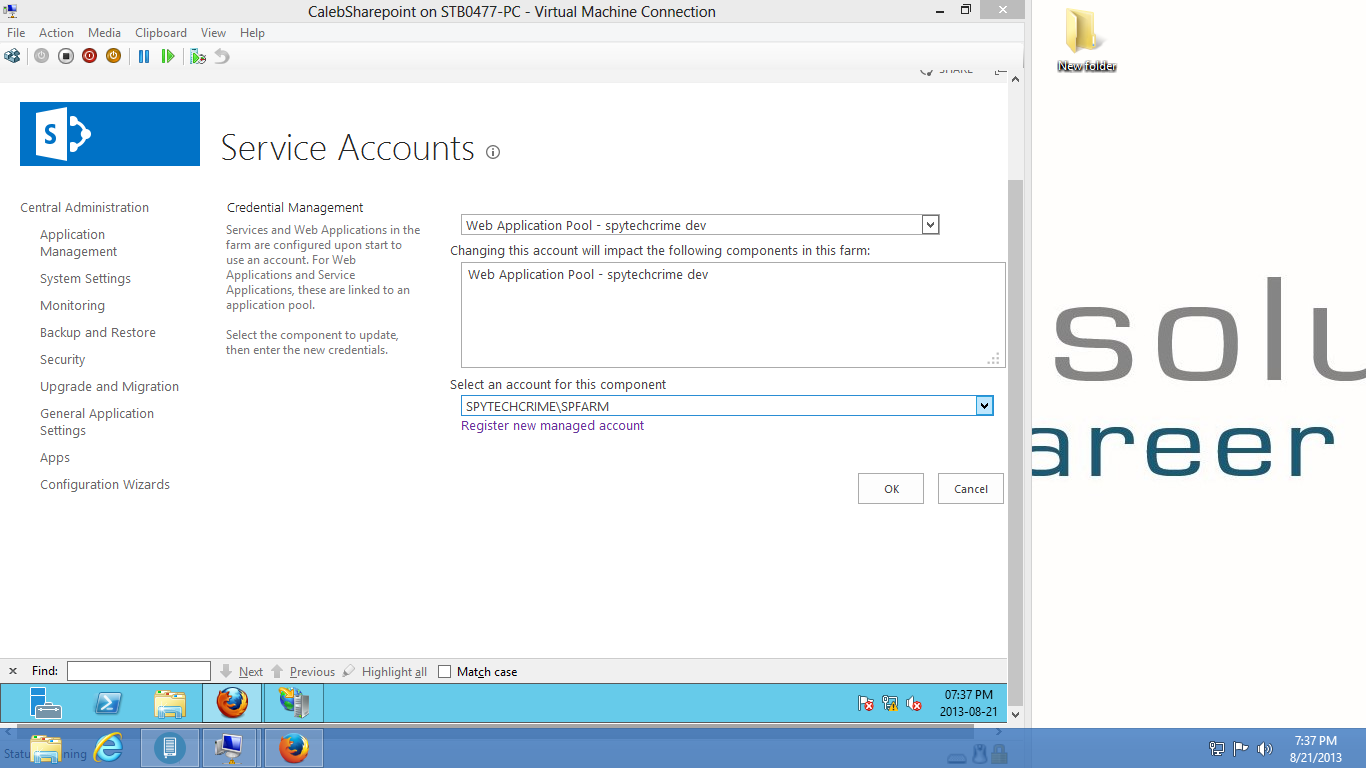The image size is (1366, 768).
Task: Click the Checkpoint snapshot icon
Action: (x=198, y=56)
